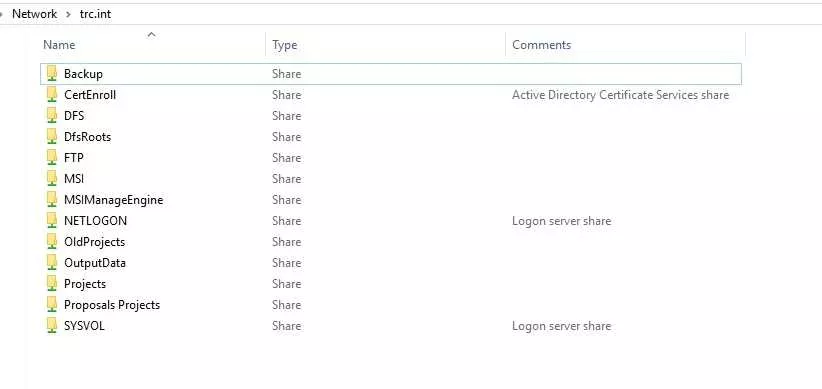Click the SYSVOL share folder icon
Image resolution: width=822 pixels, height=389 pixels.
pos(52,326)
